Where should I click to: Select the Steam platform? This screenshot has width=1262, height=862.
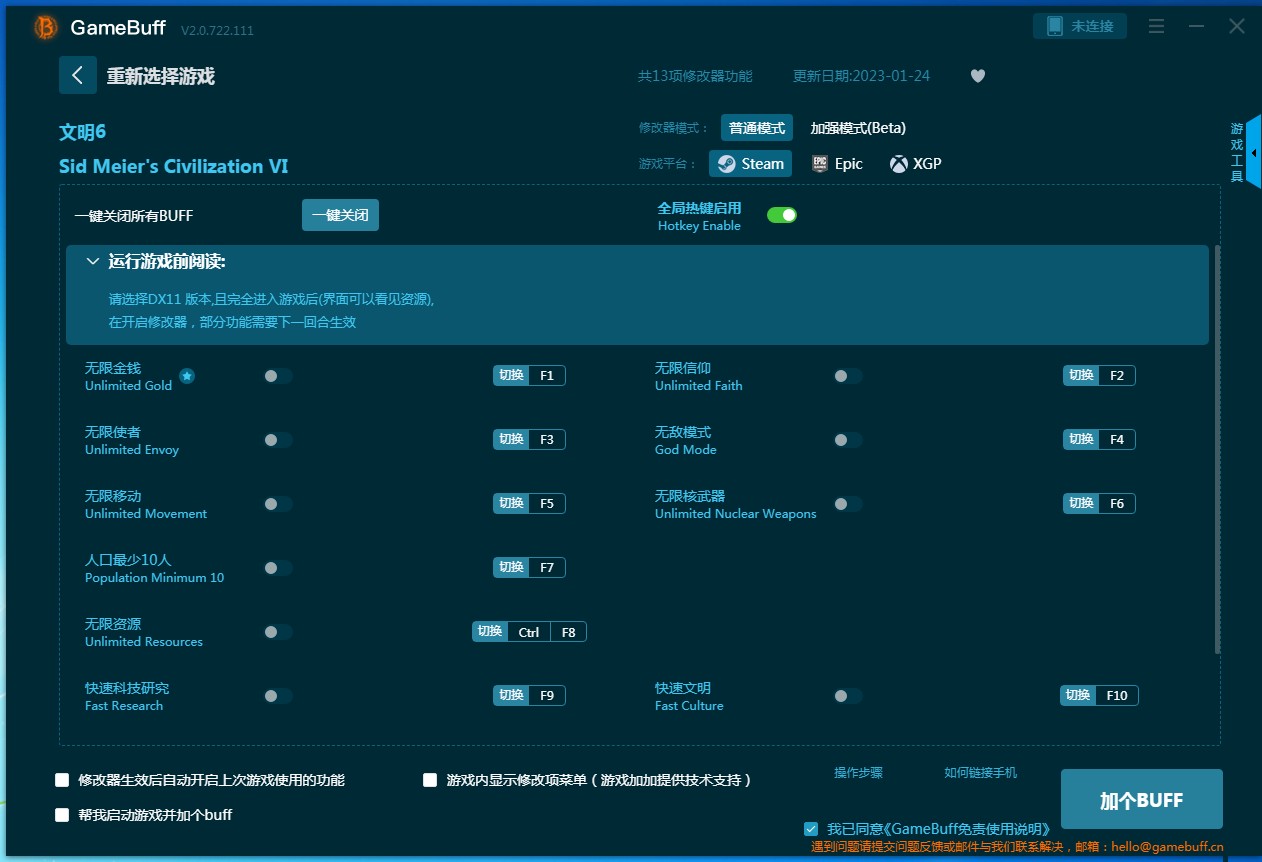(751, 164)
